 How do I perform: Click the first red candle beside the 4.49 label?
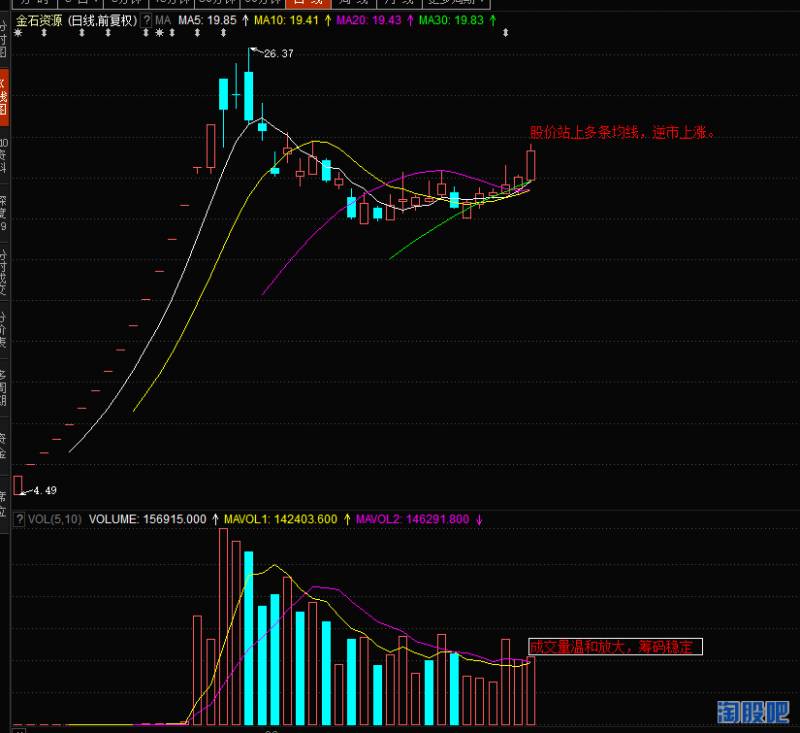click(18, 485)
